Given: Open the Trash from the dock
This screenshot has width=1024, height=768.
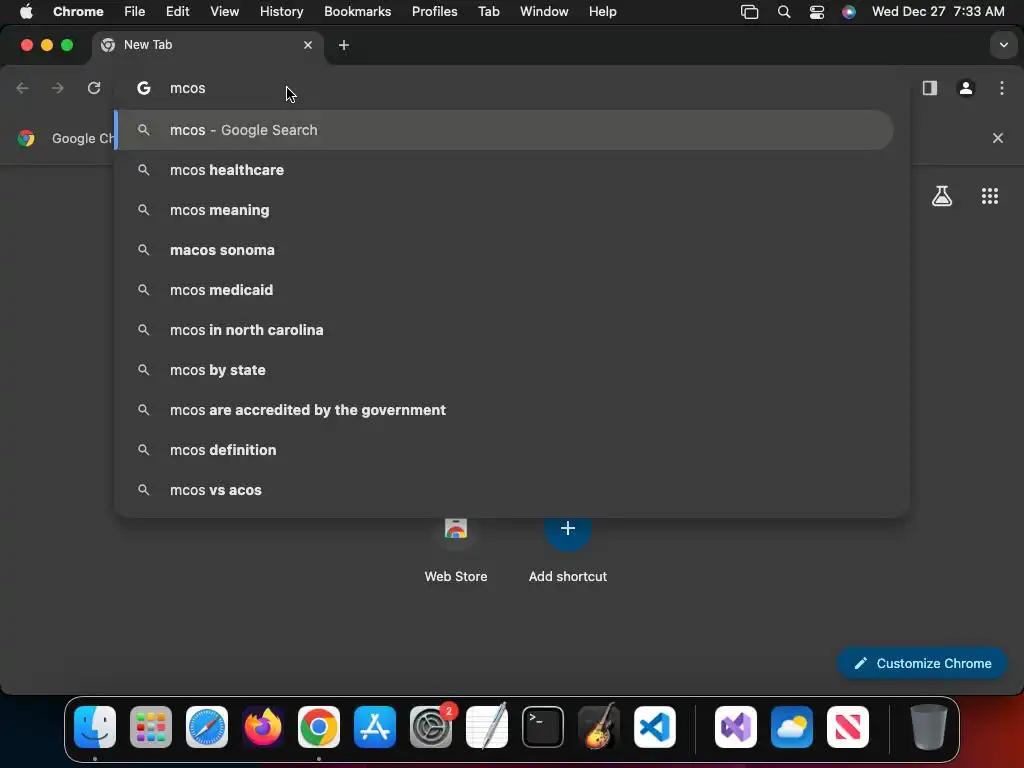Looking at the screenshot, I should (929, 727).
